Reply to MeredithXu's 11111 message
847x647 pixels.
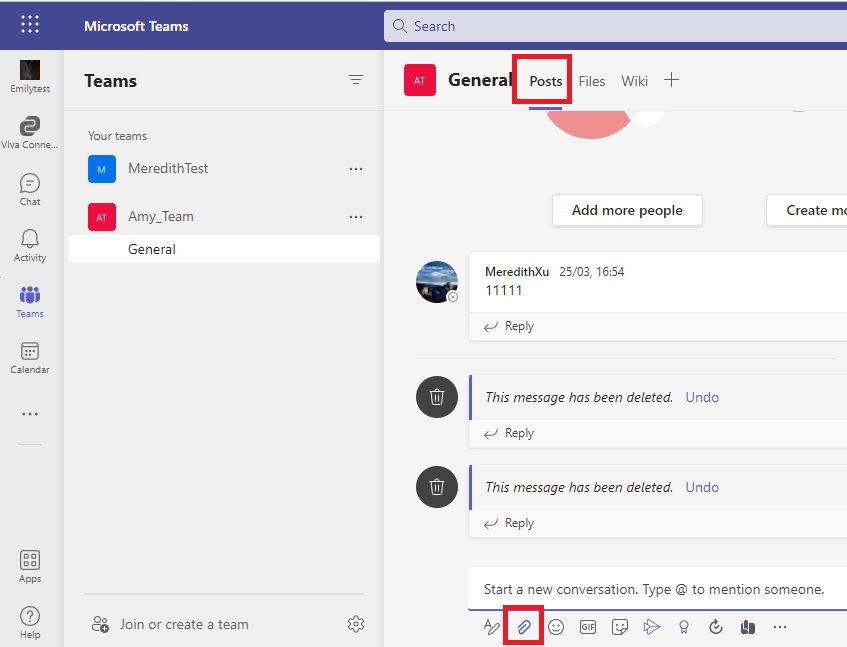click(509, 326)
